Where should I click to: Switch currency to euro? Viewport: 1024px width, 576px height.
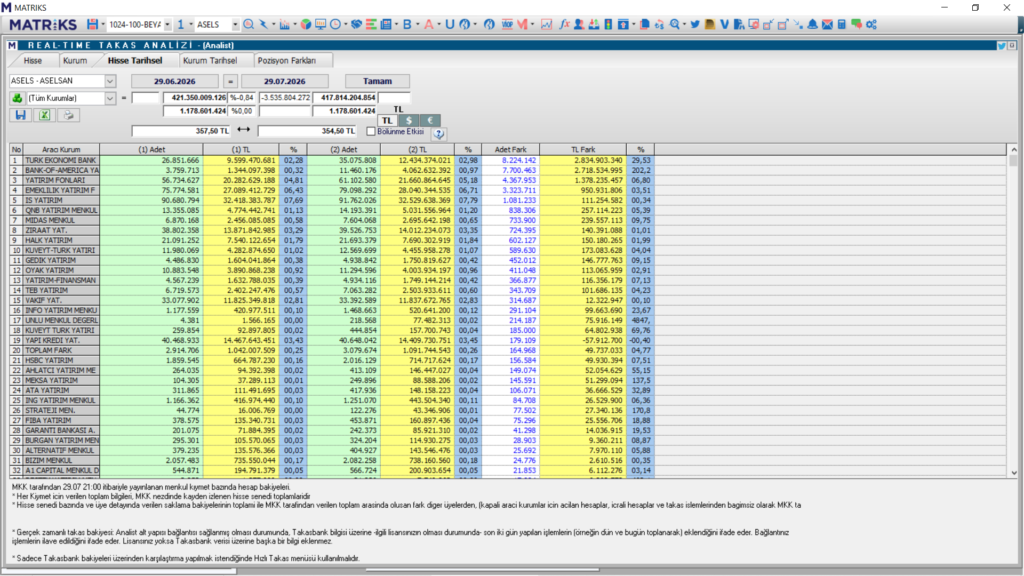[x=430, y=120]
